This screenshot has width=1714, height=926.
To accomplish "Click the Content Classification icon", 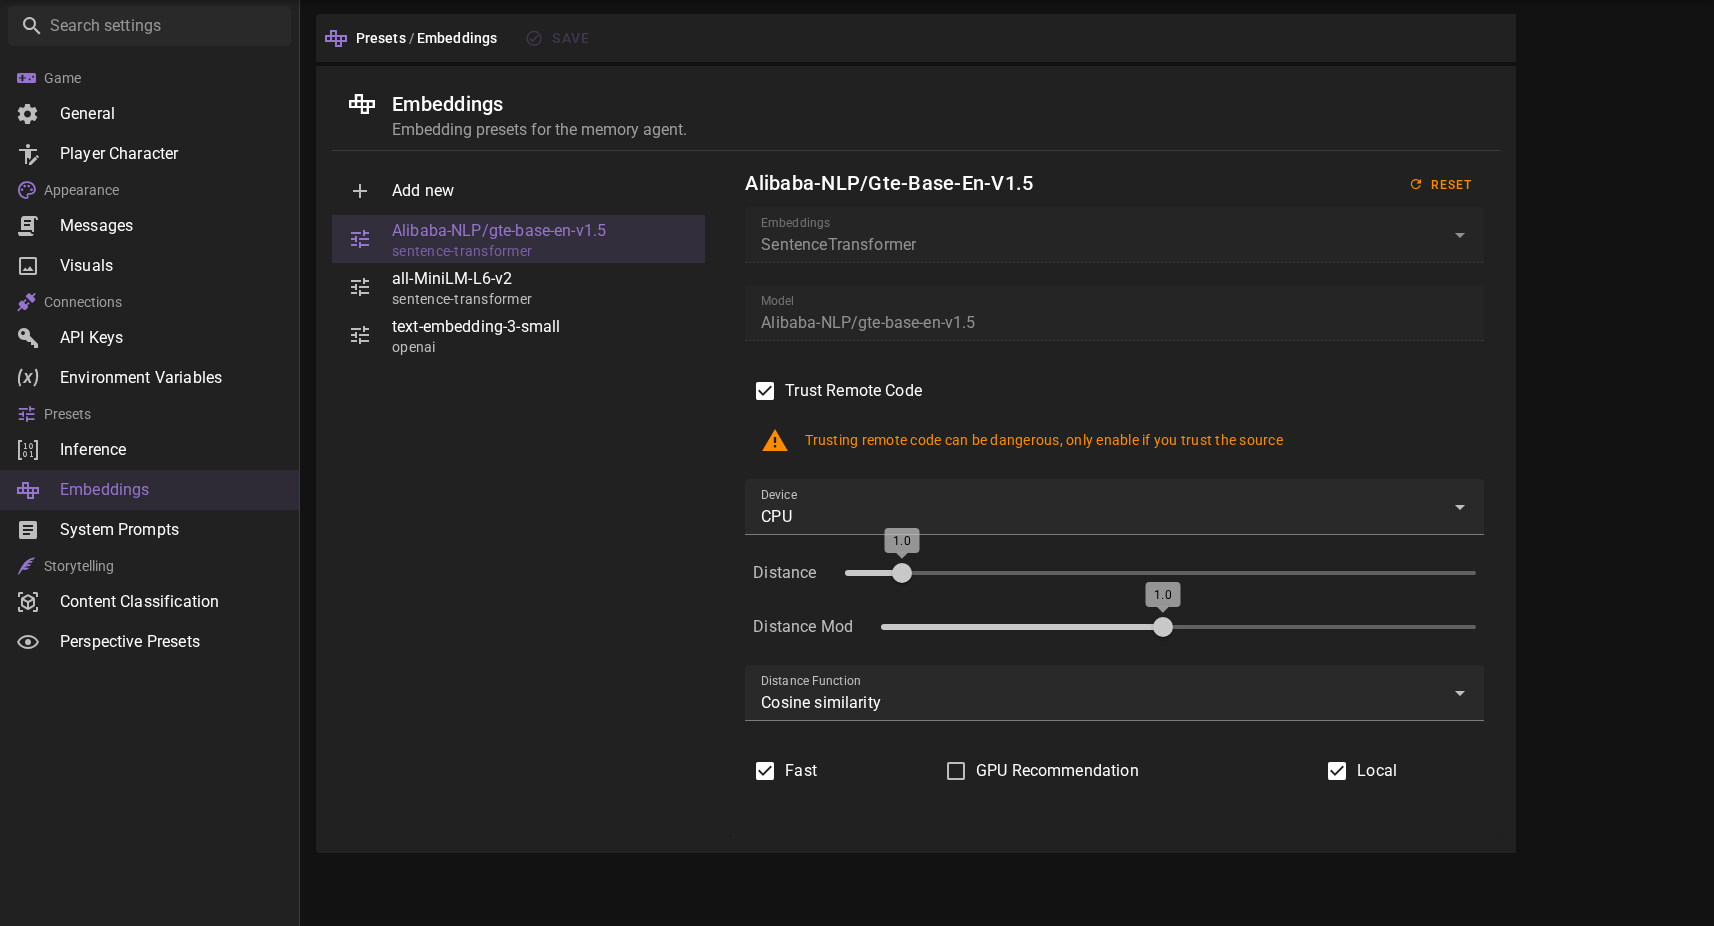I will click(28, 602).
